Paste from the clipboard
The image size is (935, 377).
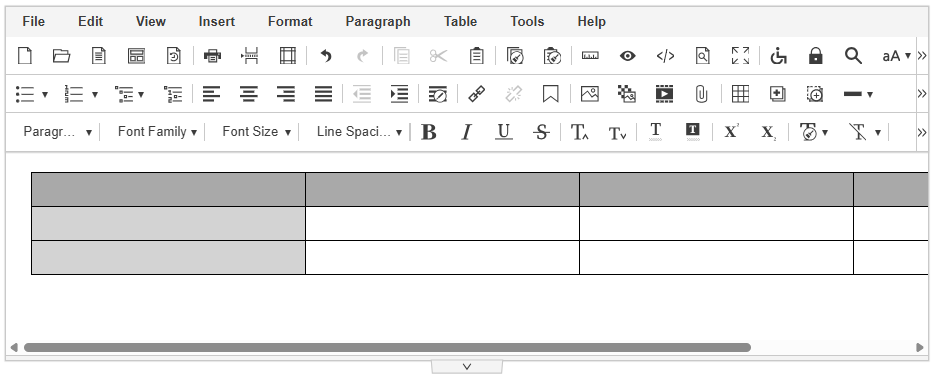476,56
